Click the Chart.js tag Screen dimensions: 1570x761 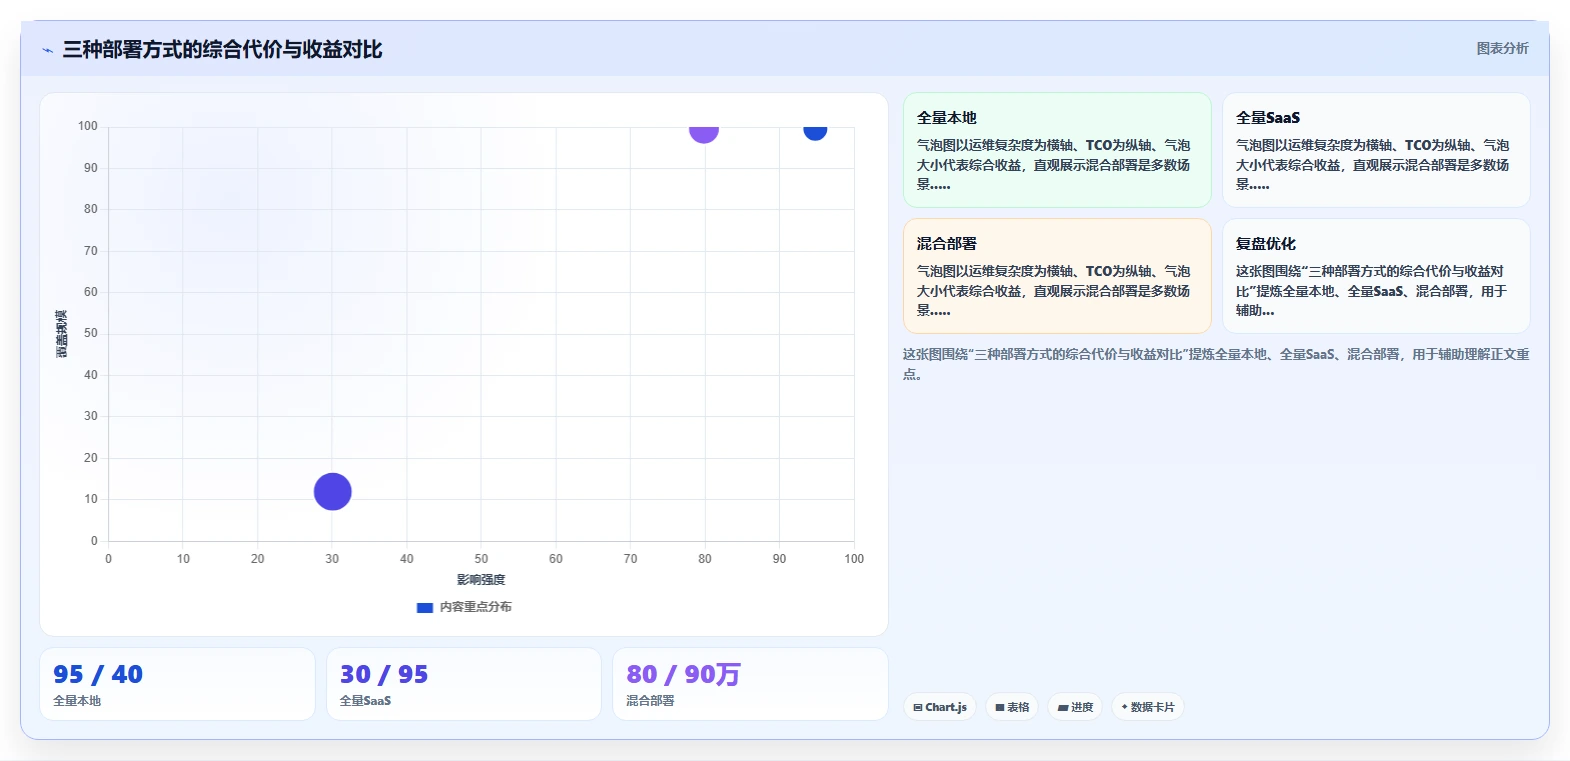[x=940, y=707]
